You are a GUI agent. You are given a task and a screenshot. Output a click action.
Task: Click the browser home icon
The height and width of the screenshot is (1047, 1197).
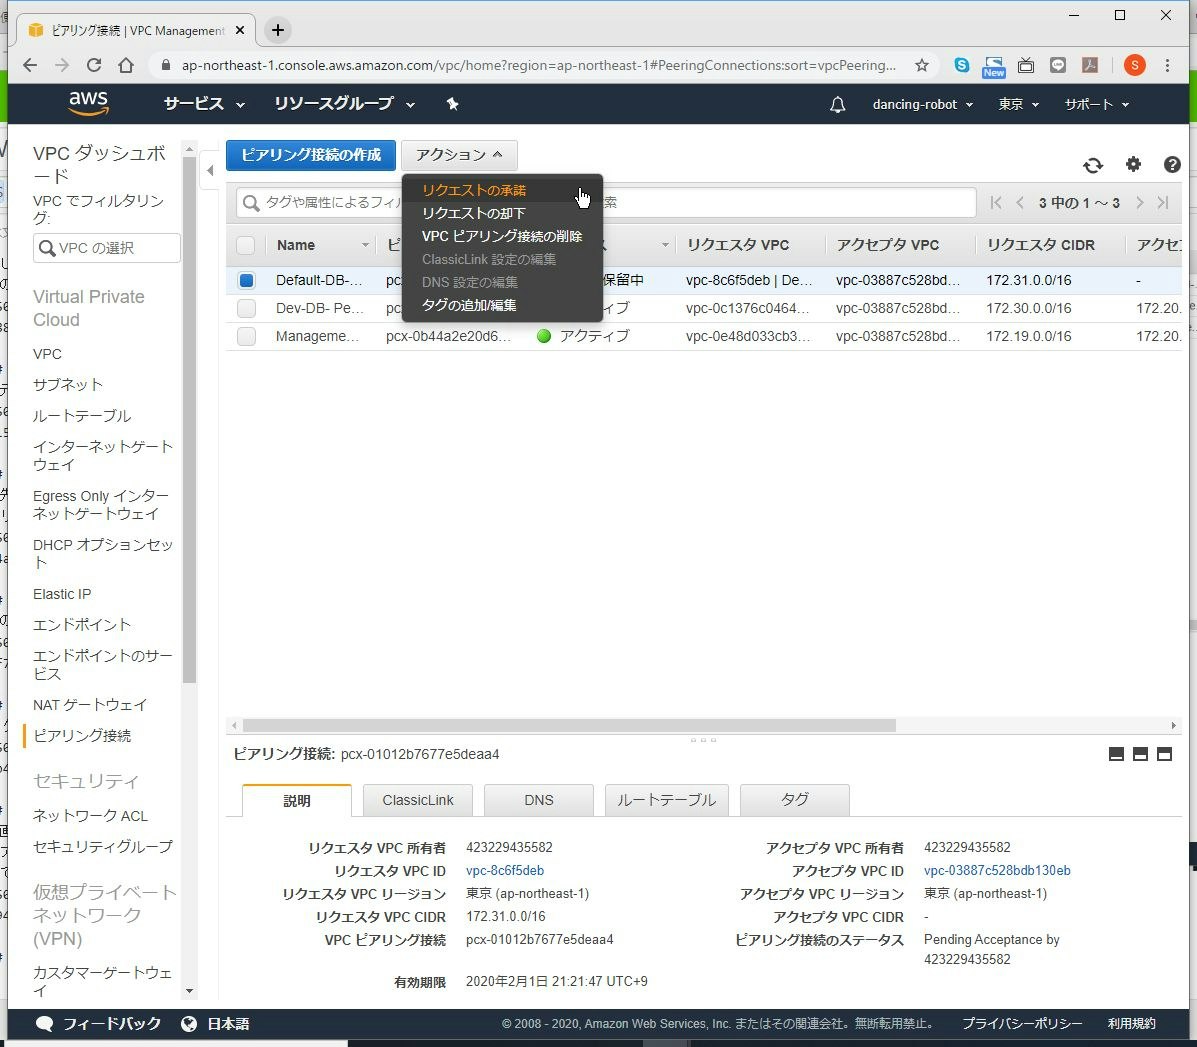[x=126, y=66]
